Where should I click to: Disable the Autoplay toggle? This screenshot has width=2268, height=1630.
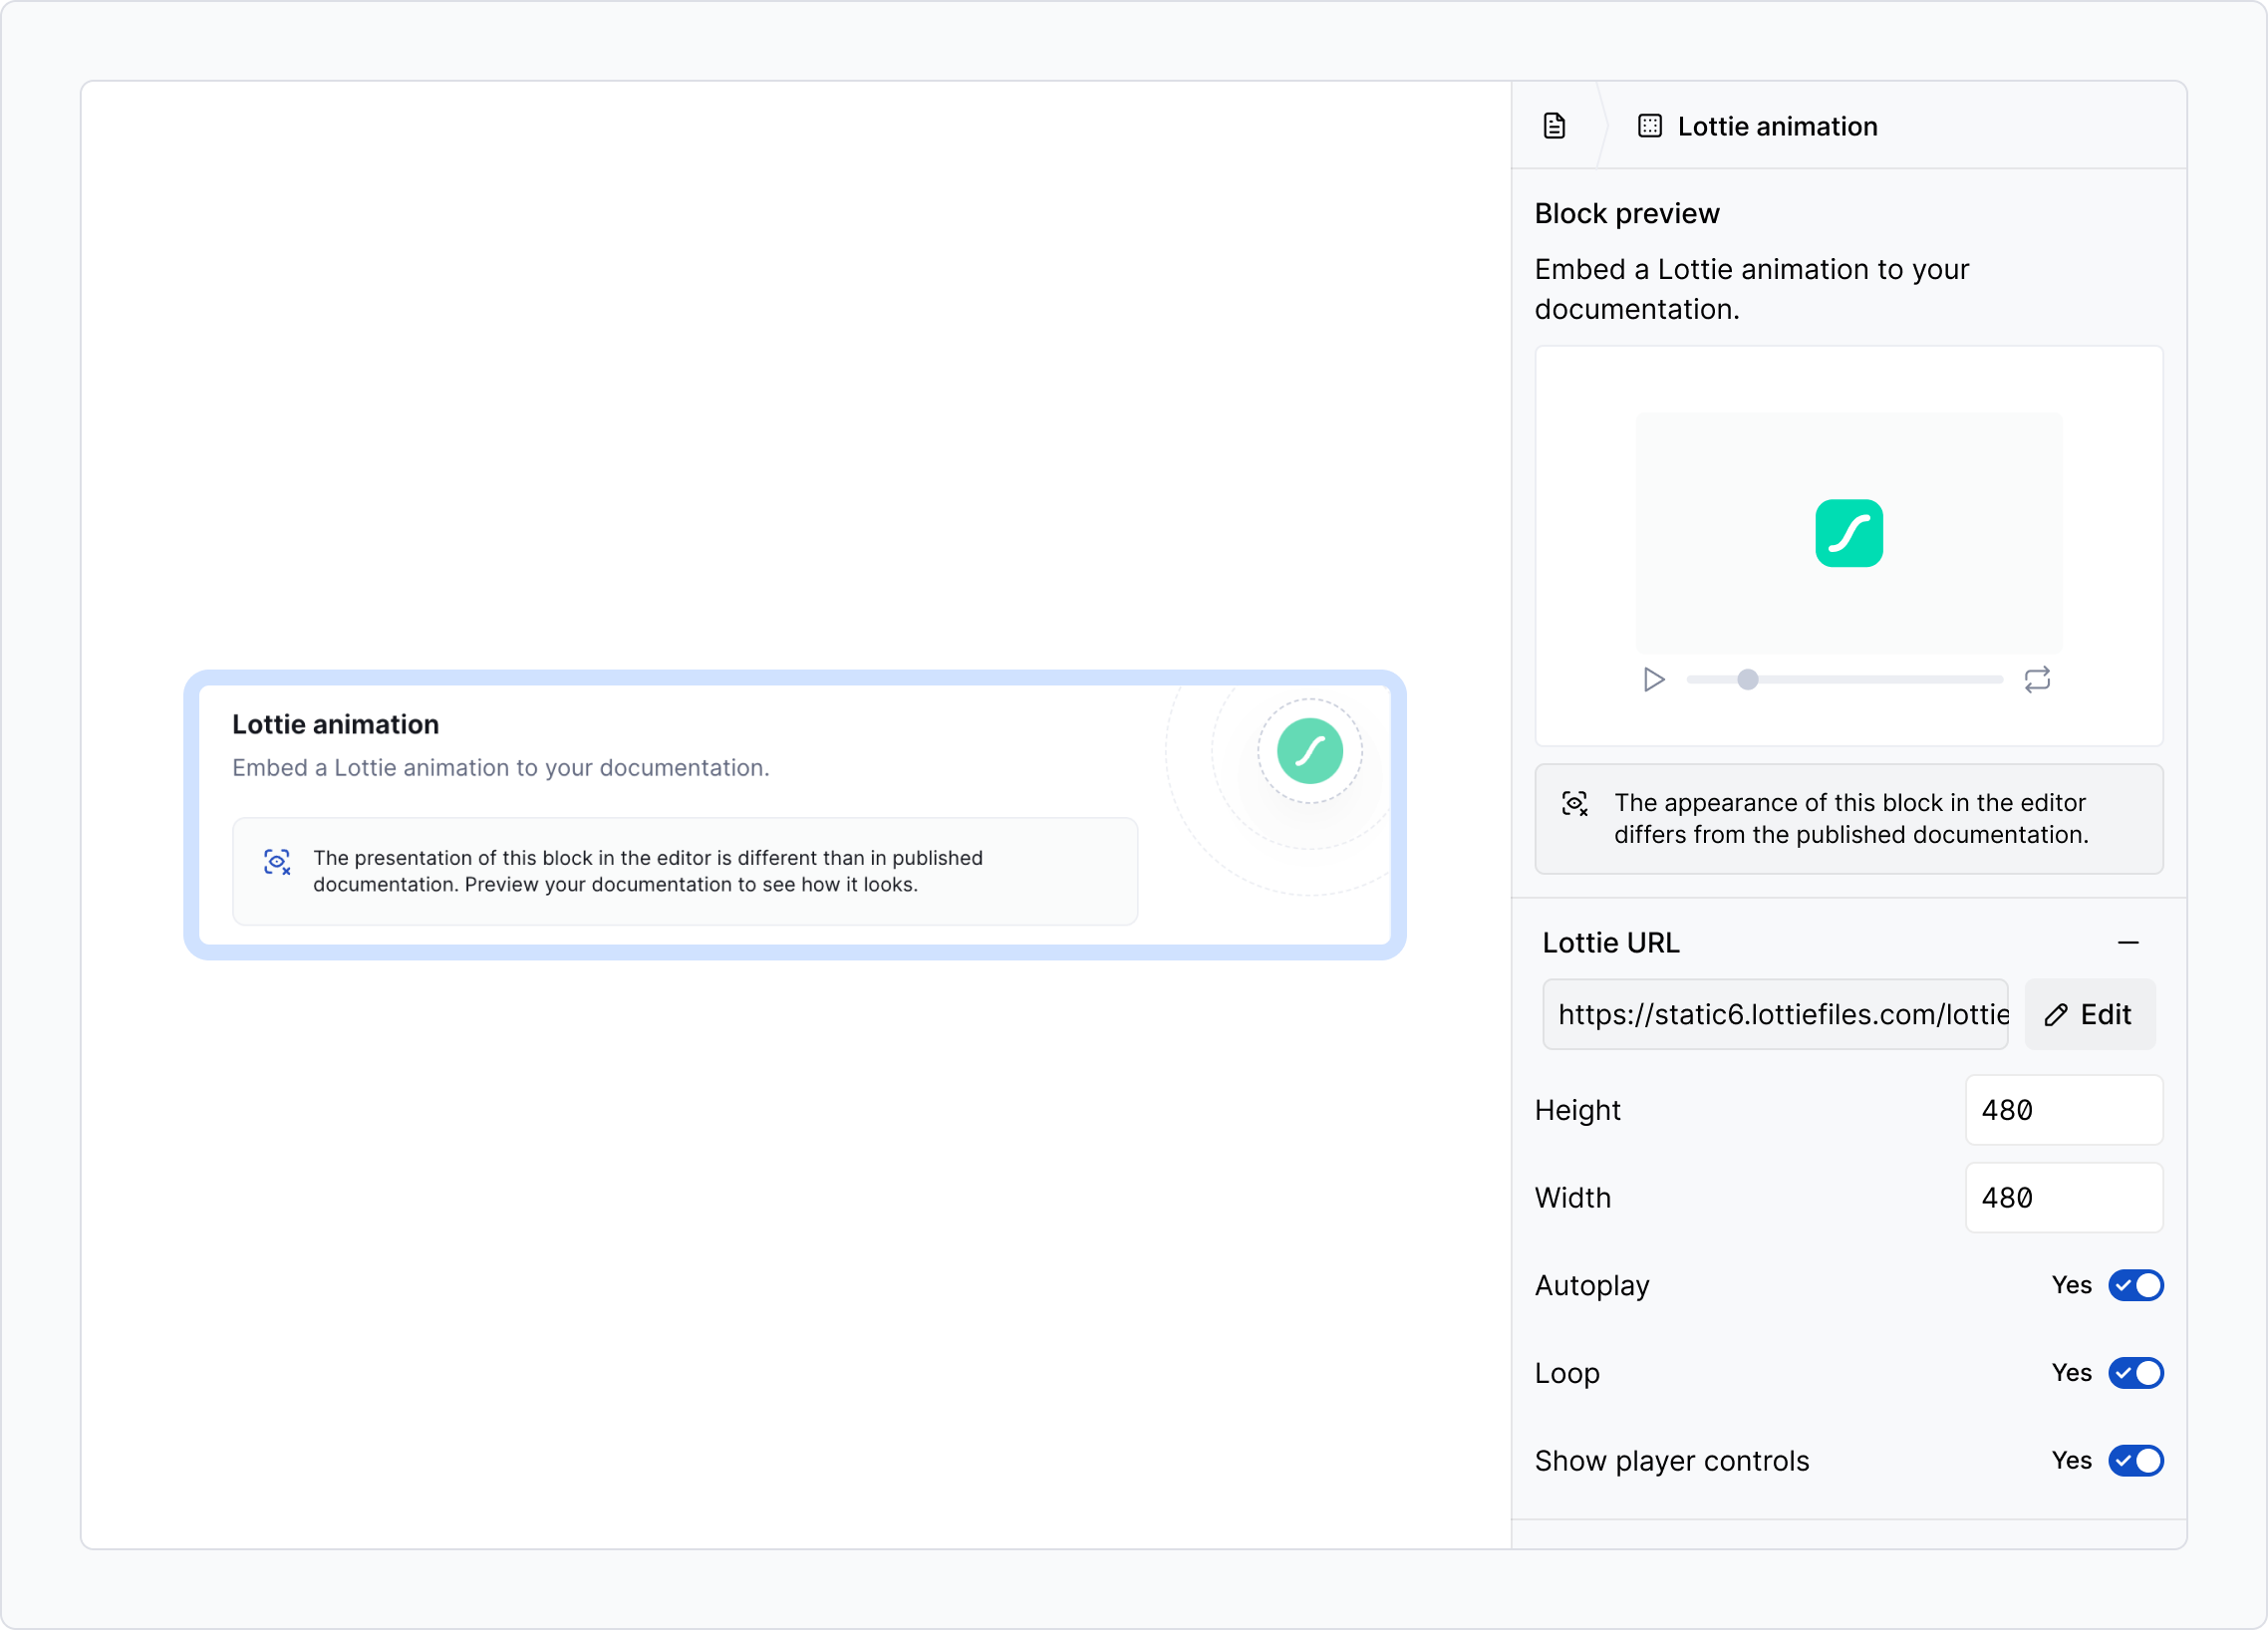pos(2135,1285)
